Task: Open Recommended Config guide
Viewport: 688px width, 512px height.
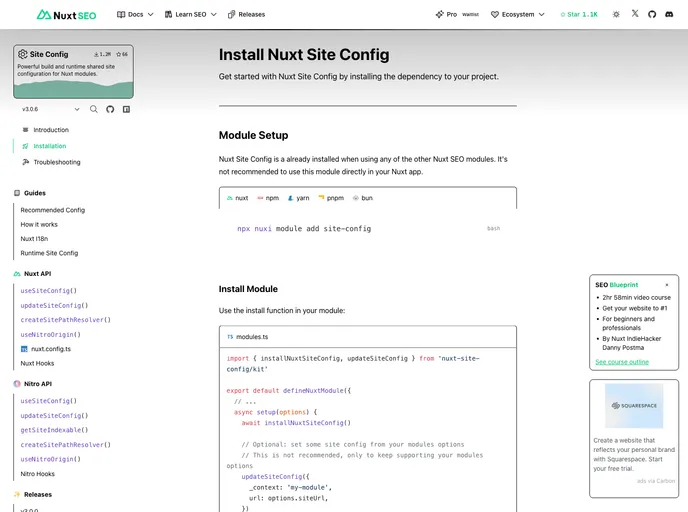Action: [53, 210]
